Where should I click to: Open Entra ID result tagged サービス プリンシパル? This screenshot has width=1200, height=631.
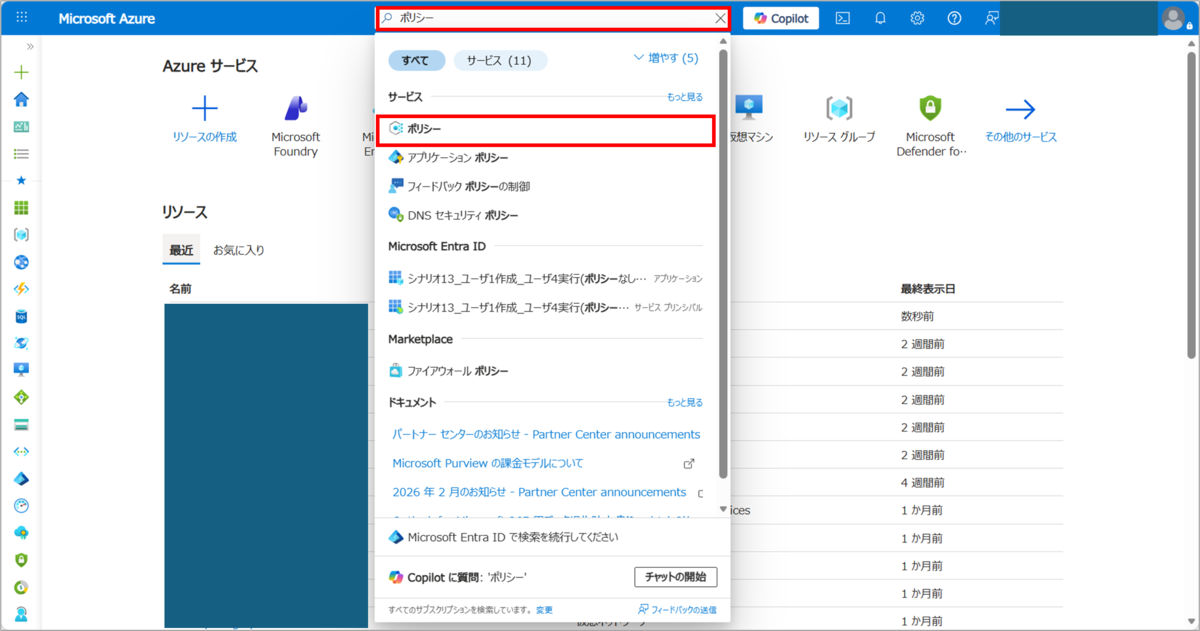[x=545, y=307]
